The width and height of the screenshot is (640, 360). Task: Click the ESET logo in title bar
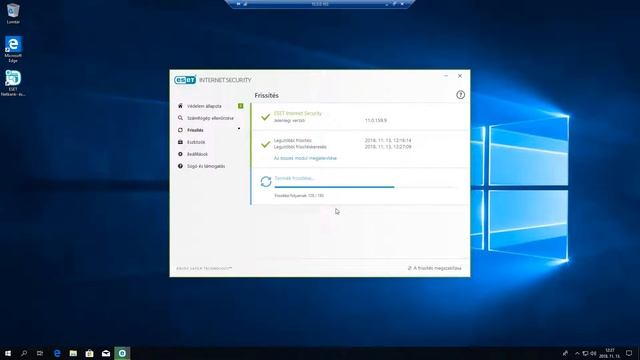pyautogui.click(x=185, y=80)
